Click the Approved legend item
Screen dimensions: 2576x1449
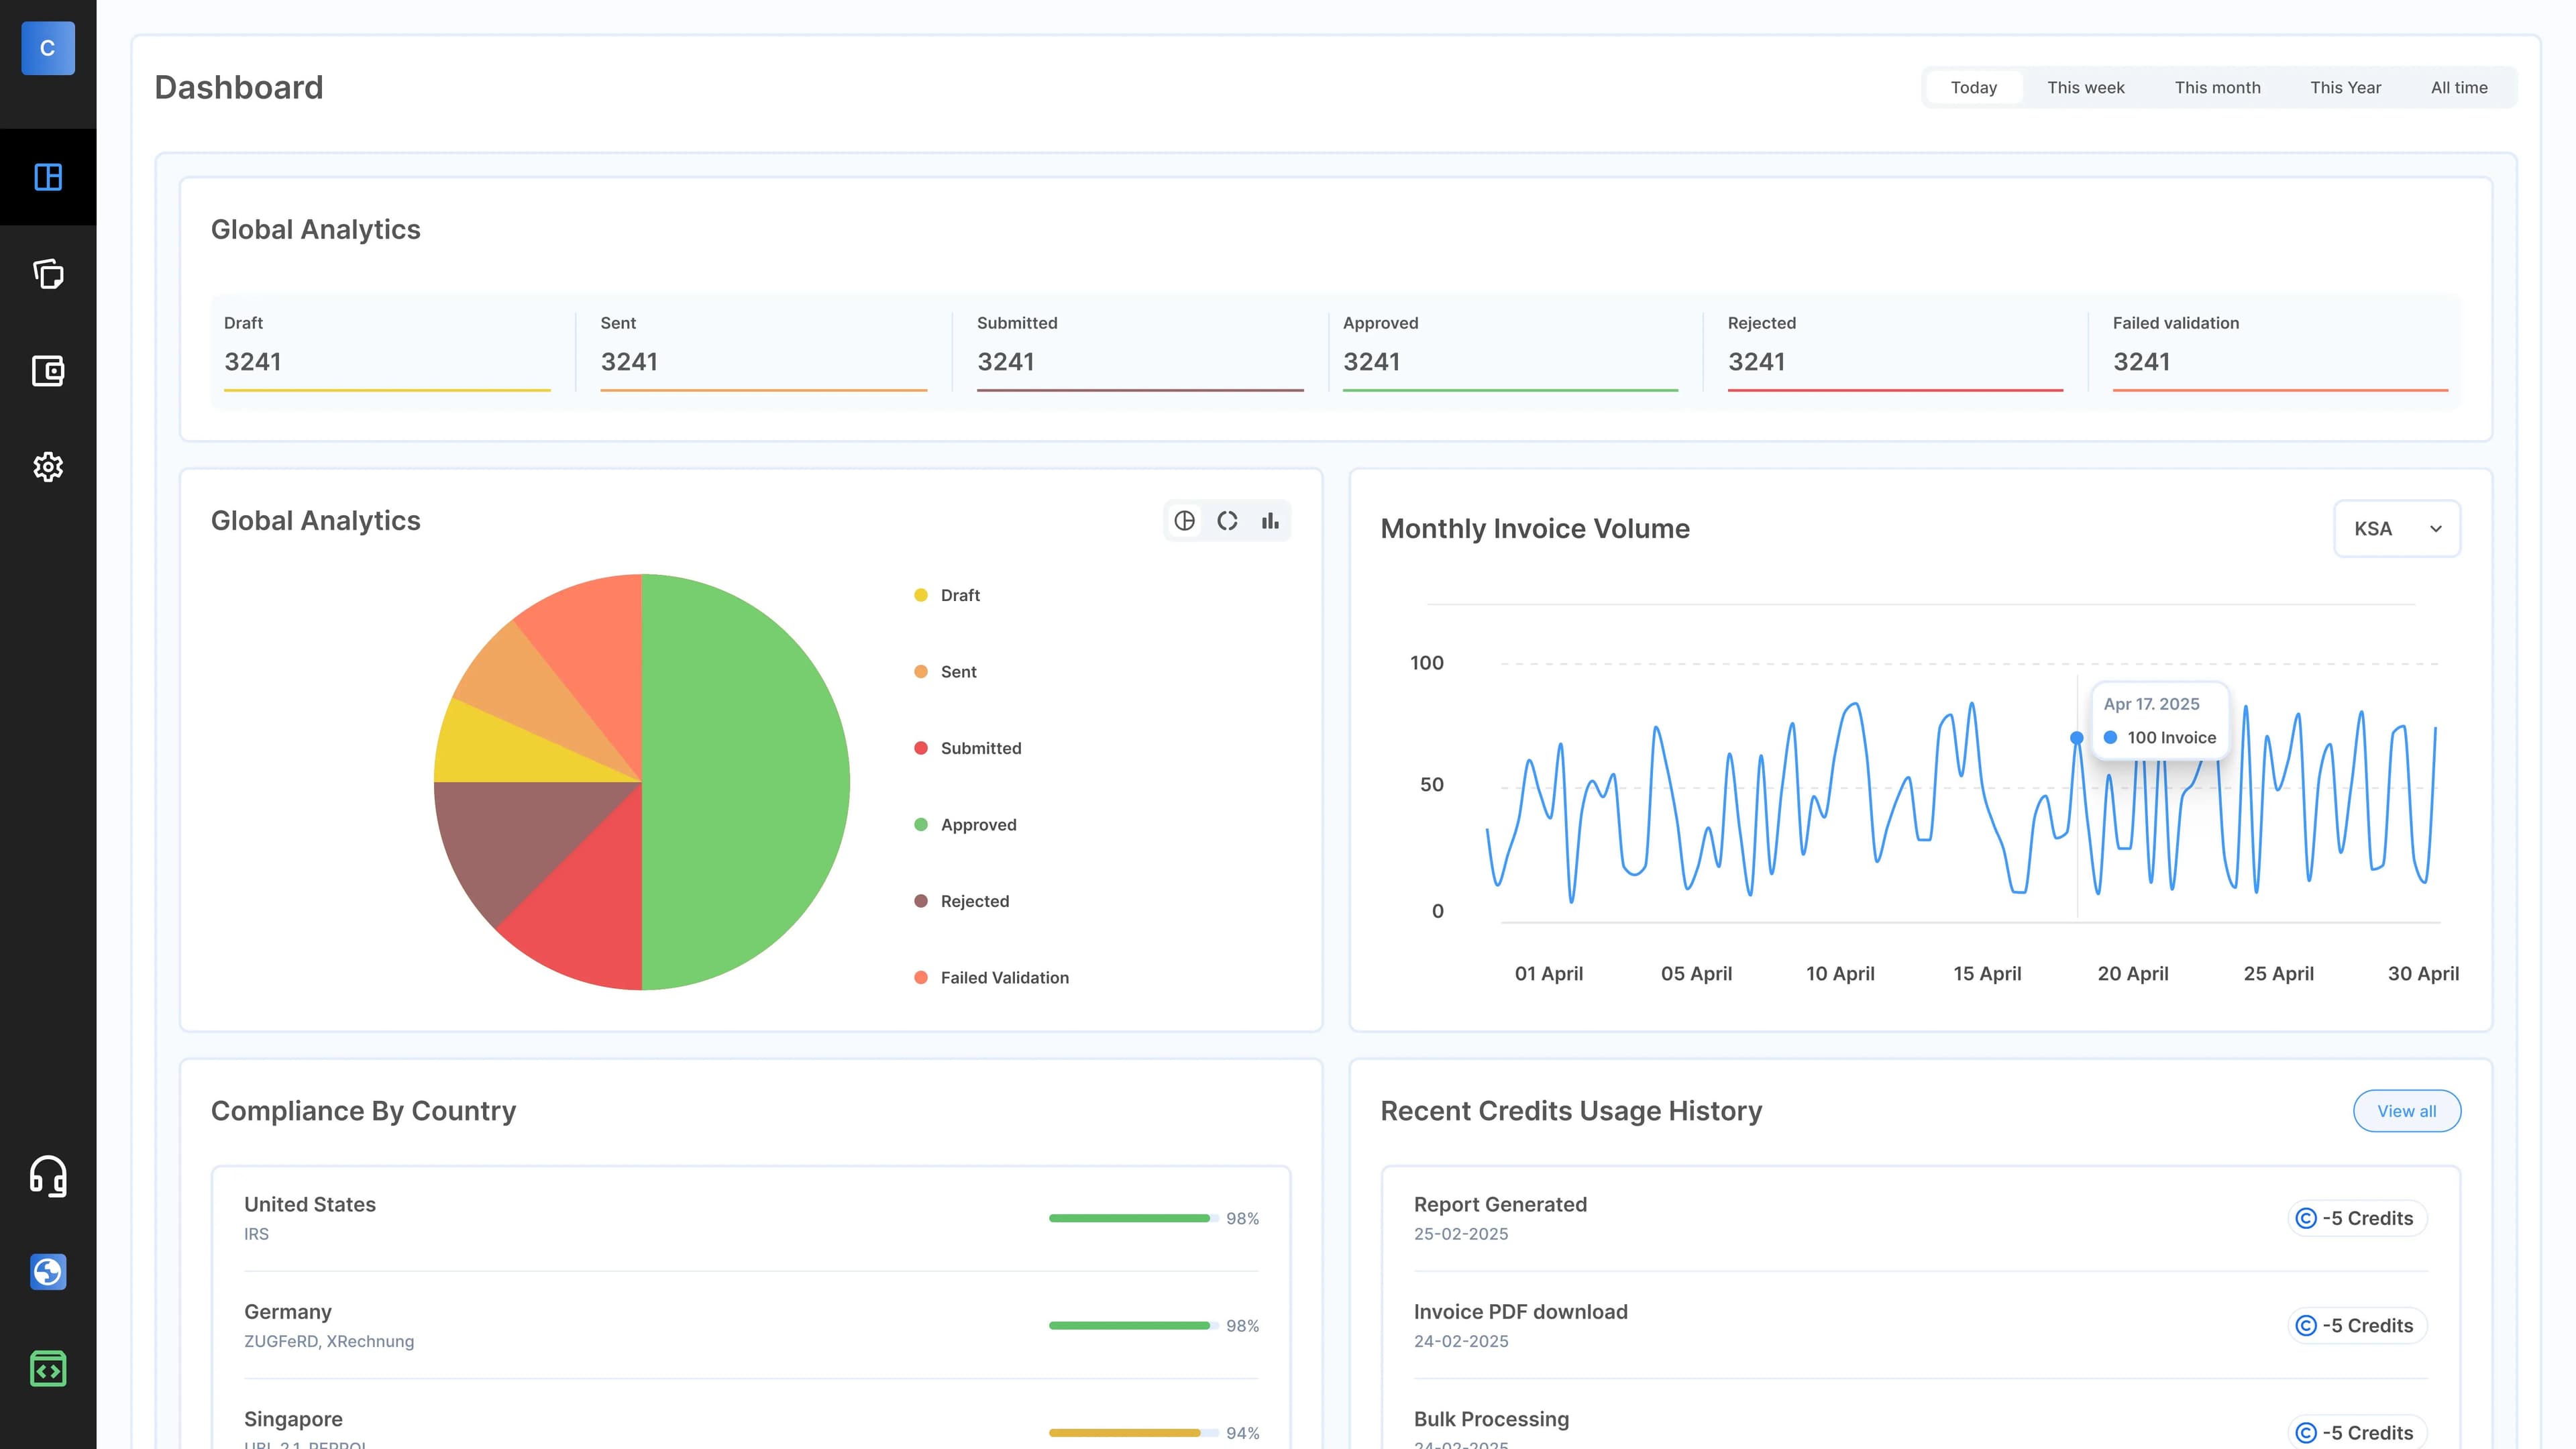coord(977,825)
